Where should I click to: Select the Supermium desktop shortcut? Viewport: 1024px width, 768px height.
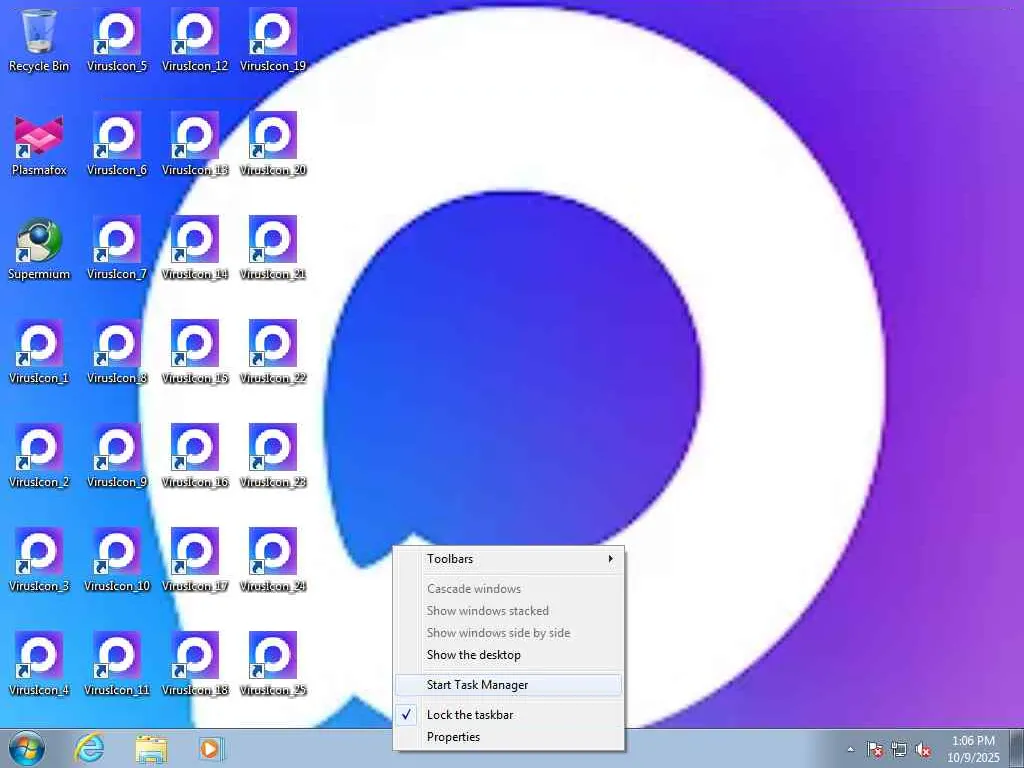(39, 248)
